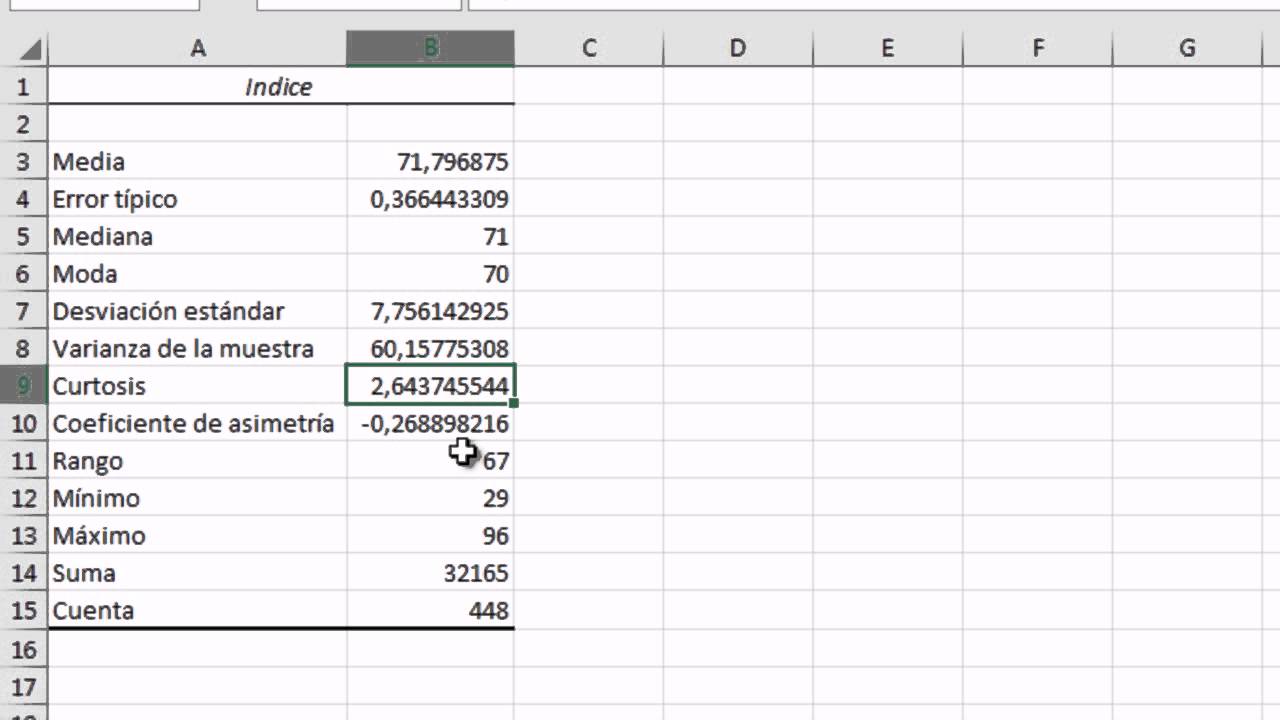Select row 9 header
1280x720 pixels.
(x=23, y=386)
